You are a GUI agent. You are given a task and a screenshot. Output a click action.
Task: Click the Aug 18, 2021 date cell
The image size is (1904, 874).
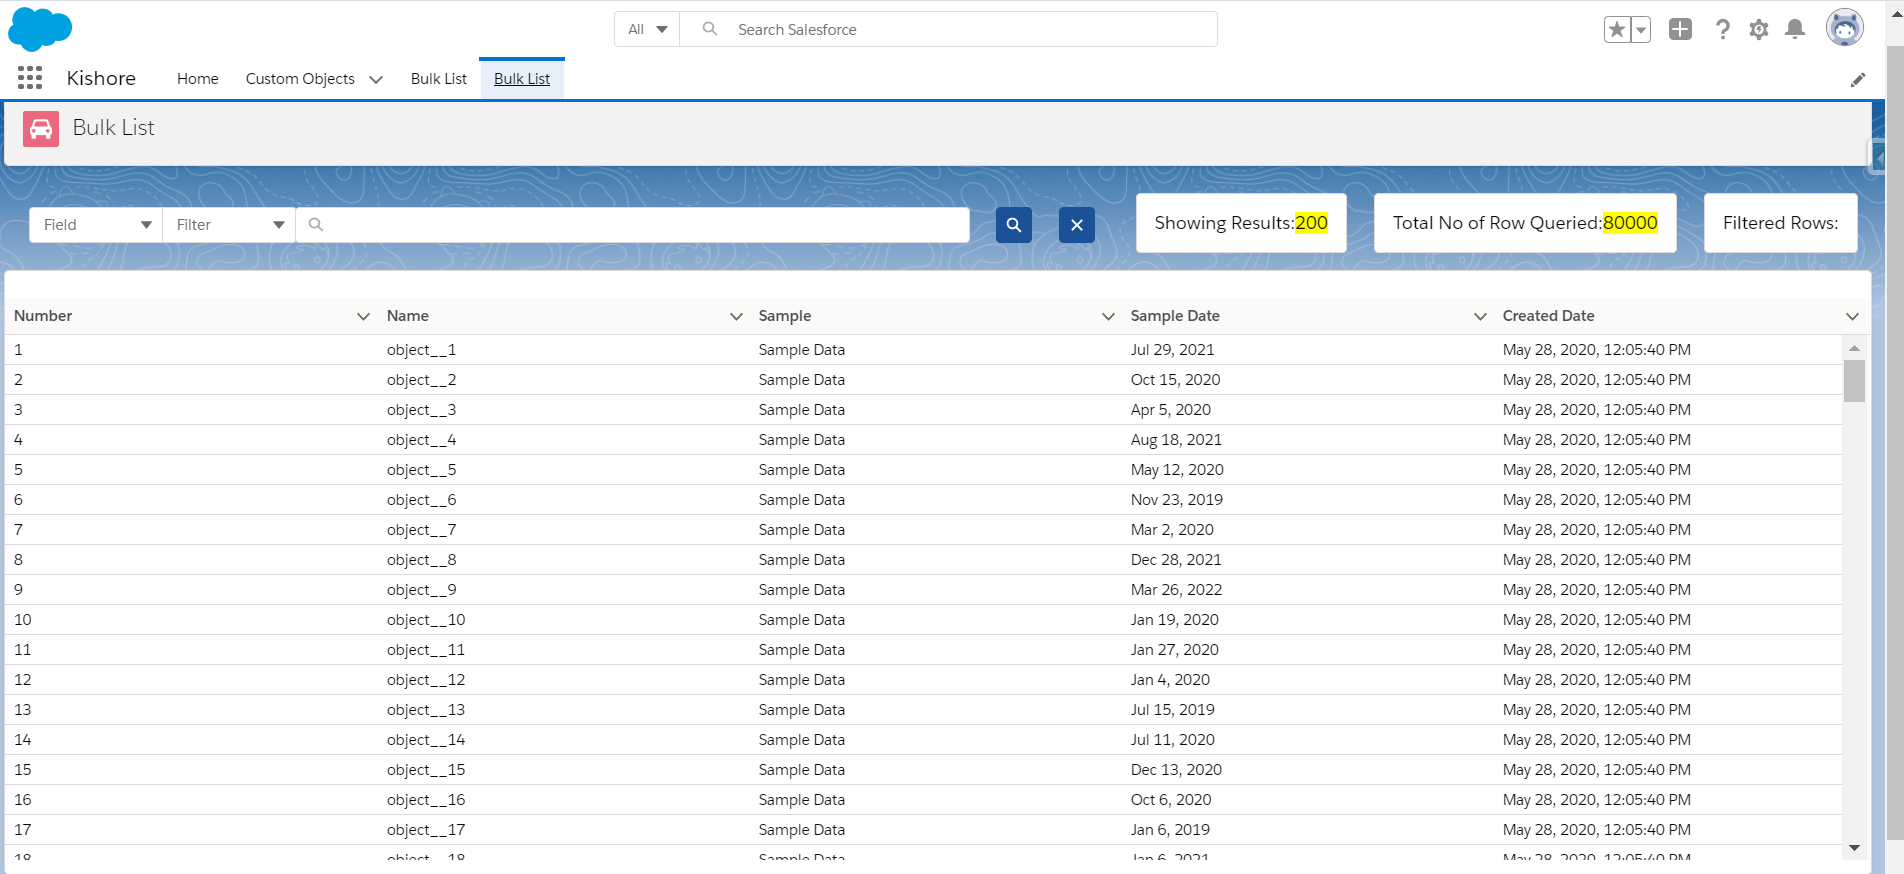pos(1176,440)
